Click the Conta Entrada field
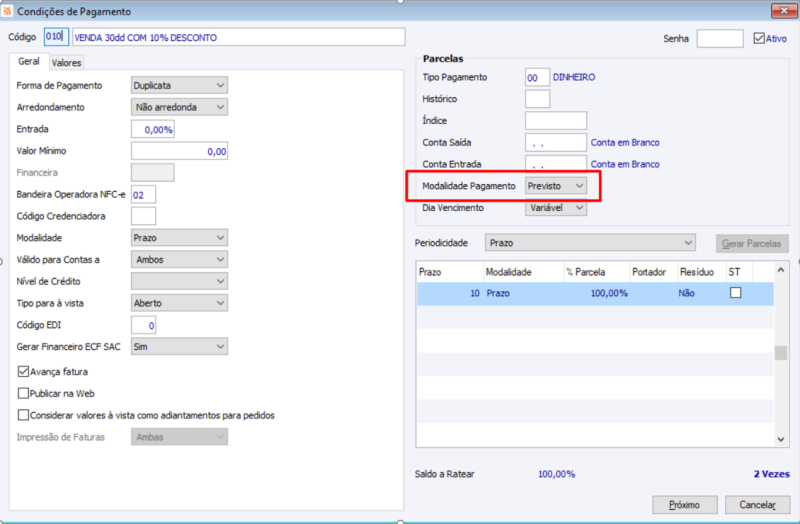The width and height of the screenshot is (800, 524). click(556, 164)
